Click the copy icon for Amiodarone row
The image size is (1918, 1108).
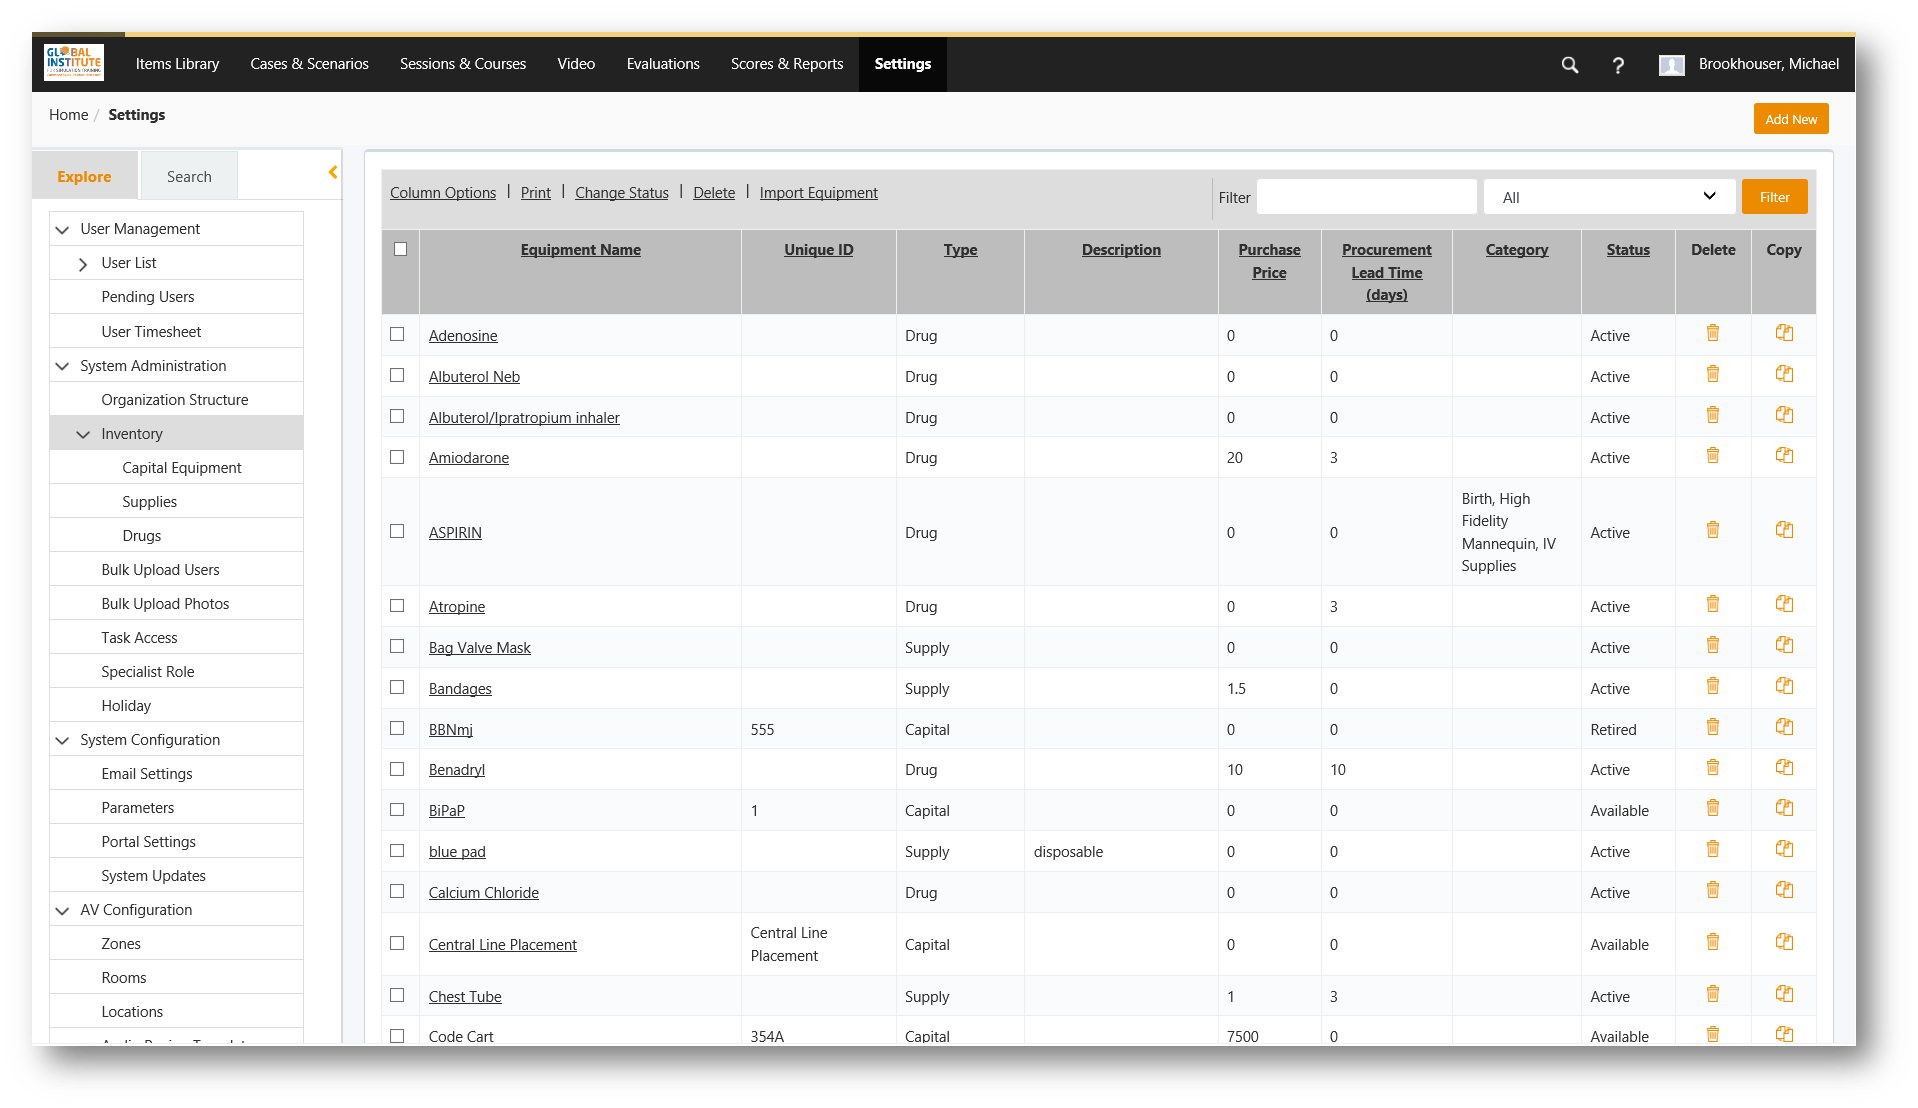click(x=1784, y=456)
